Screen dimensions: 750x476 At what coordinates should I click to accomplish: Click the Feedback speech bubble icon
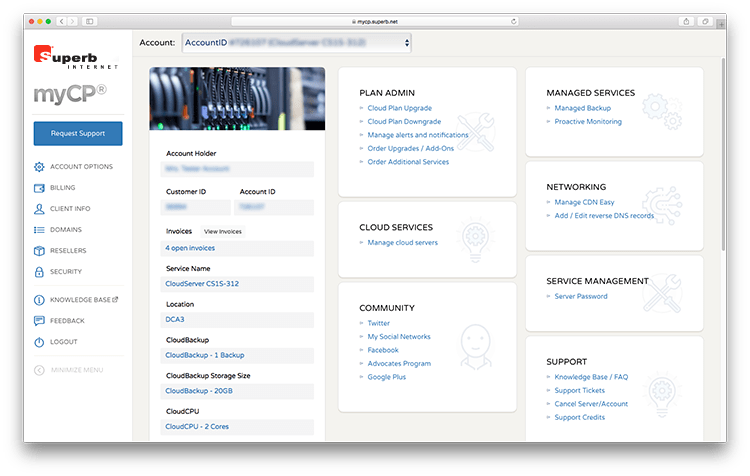click(39, 321)
